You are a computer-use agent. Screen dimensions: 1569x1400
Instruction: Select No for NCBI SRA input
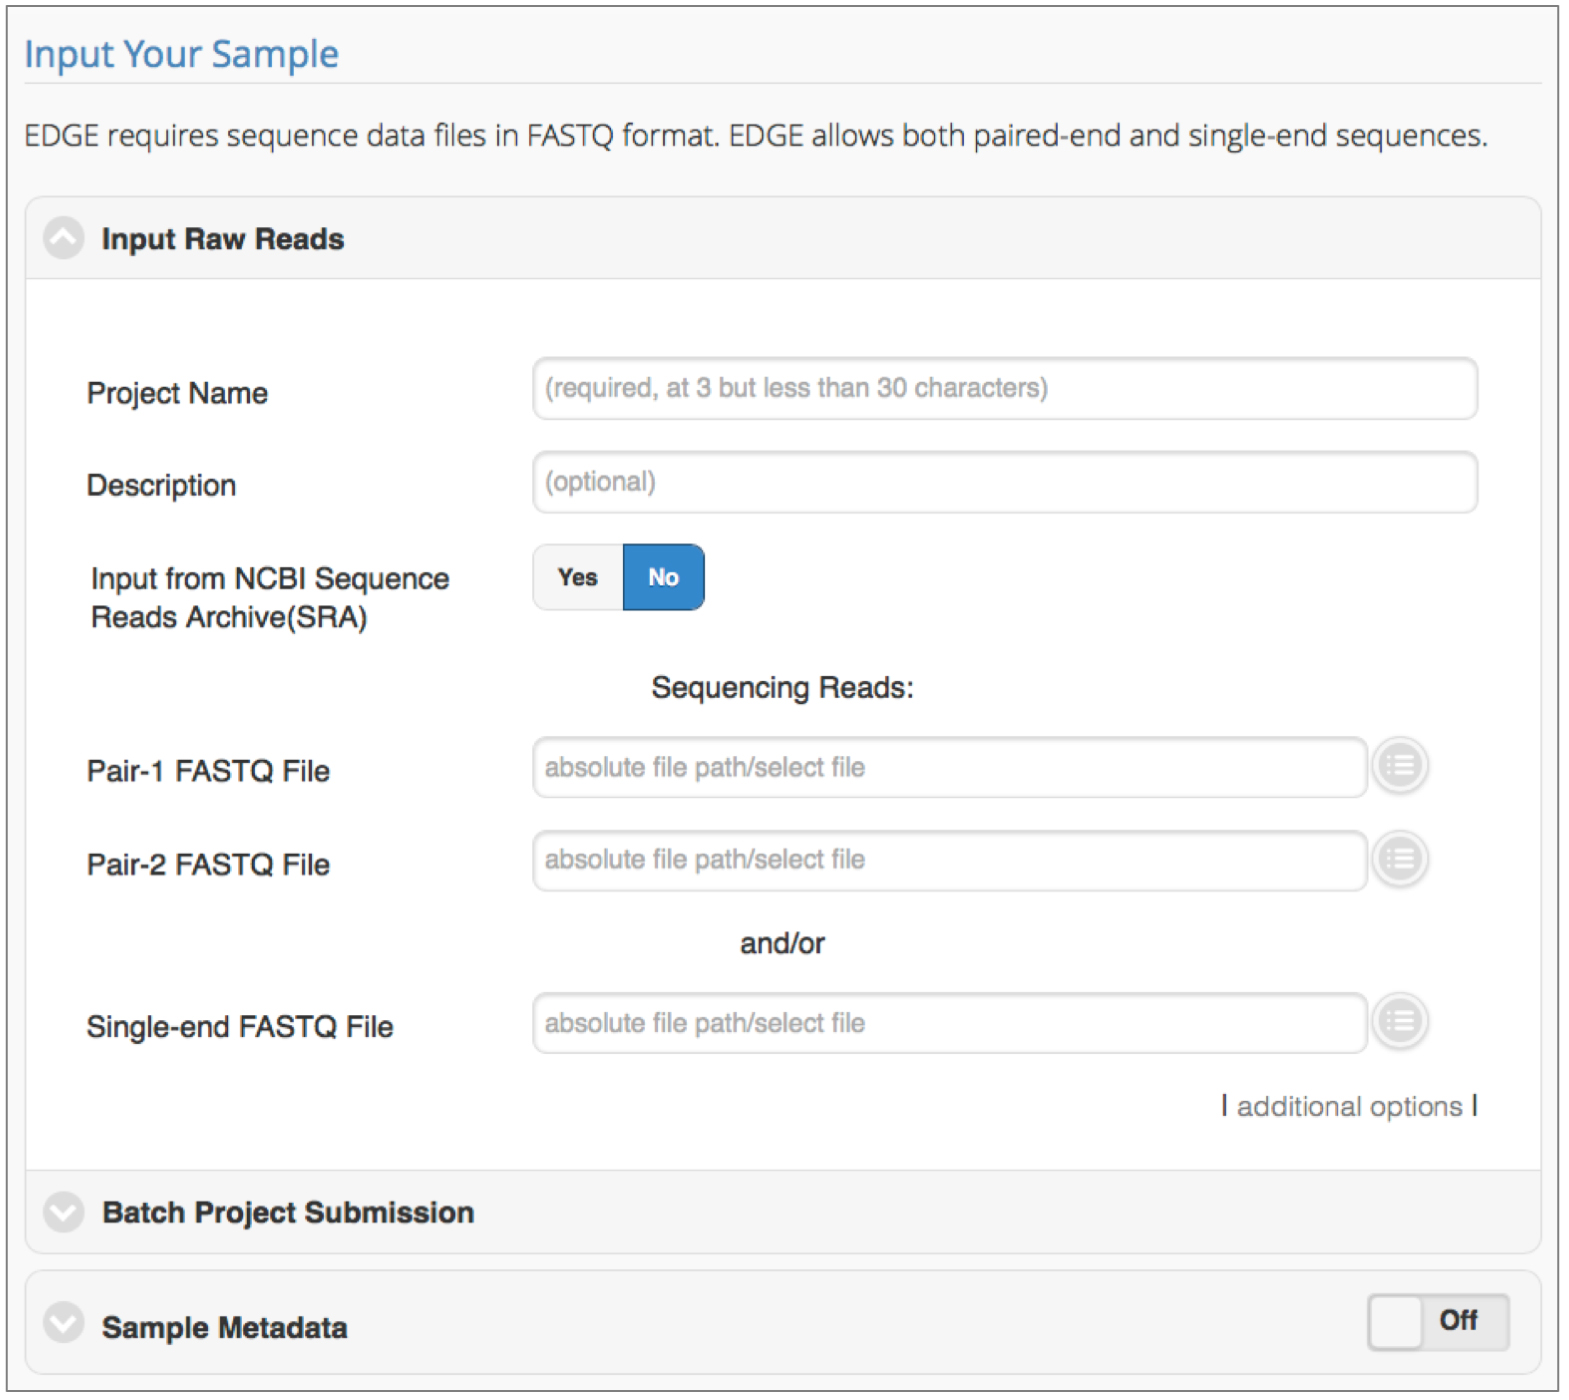663,577
